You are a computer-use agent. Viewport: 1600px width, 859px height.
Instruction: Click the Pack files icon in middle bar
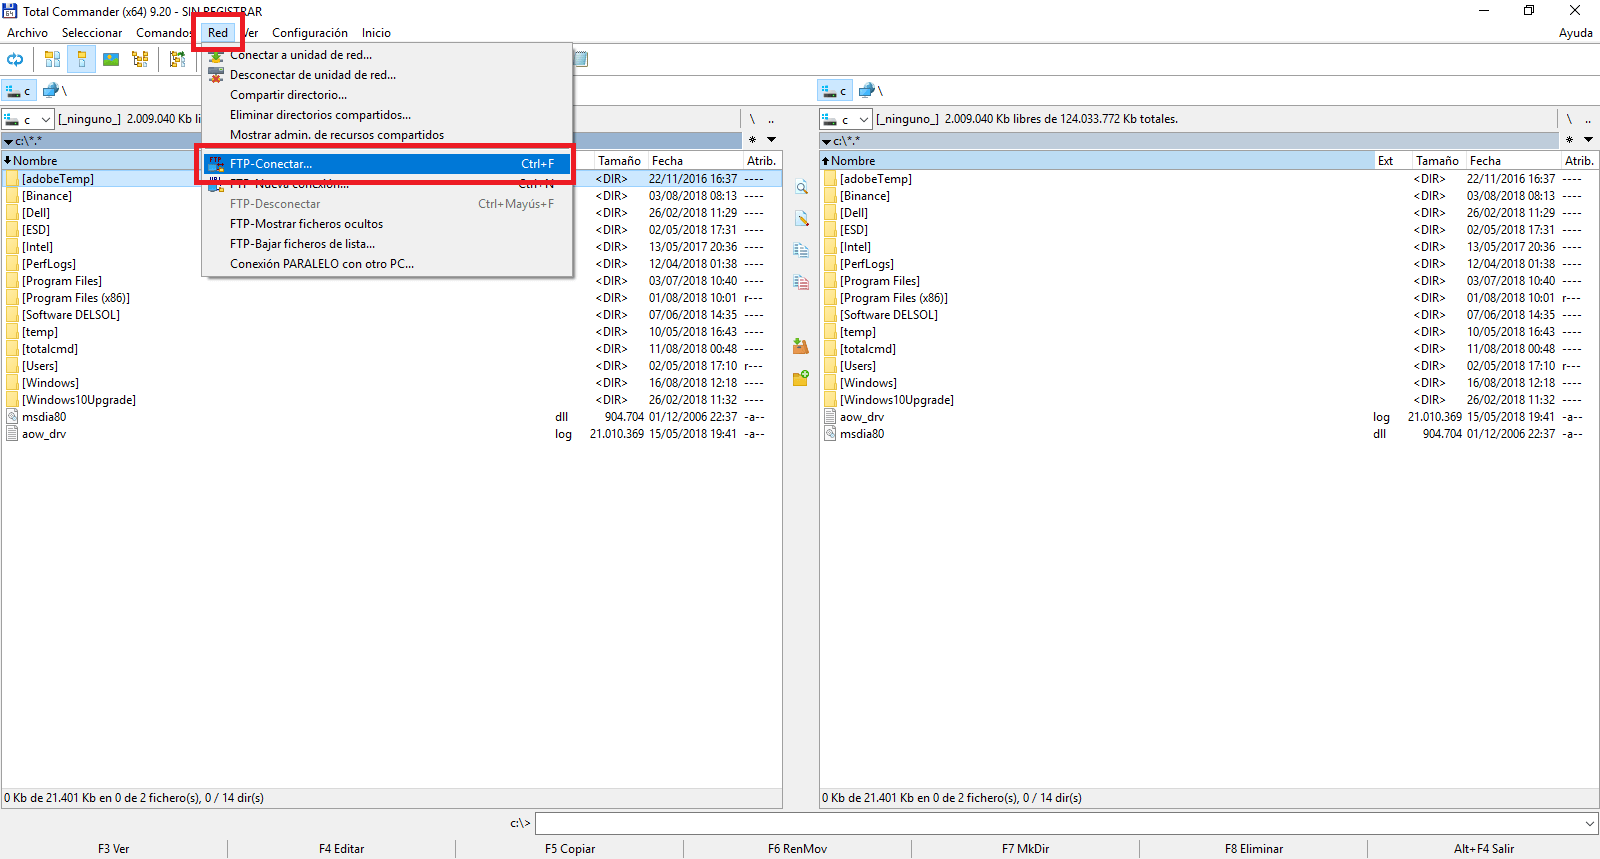[x=801, y=346]
